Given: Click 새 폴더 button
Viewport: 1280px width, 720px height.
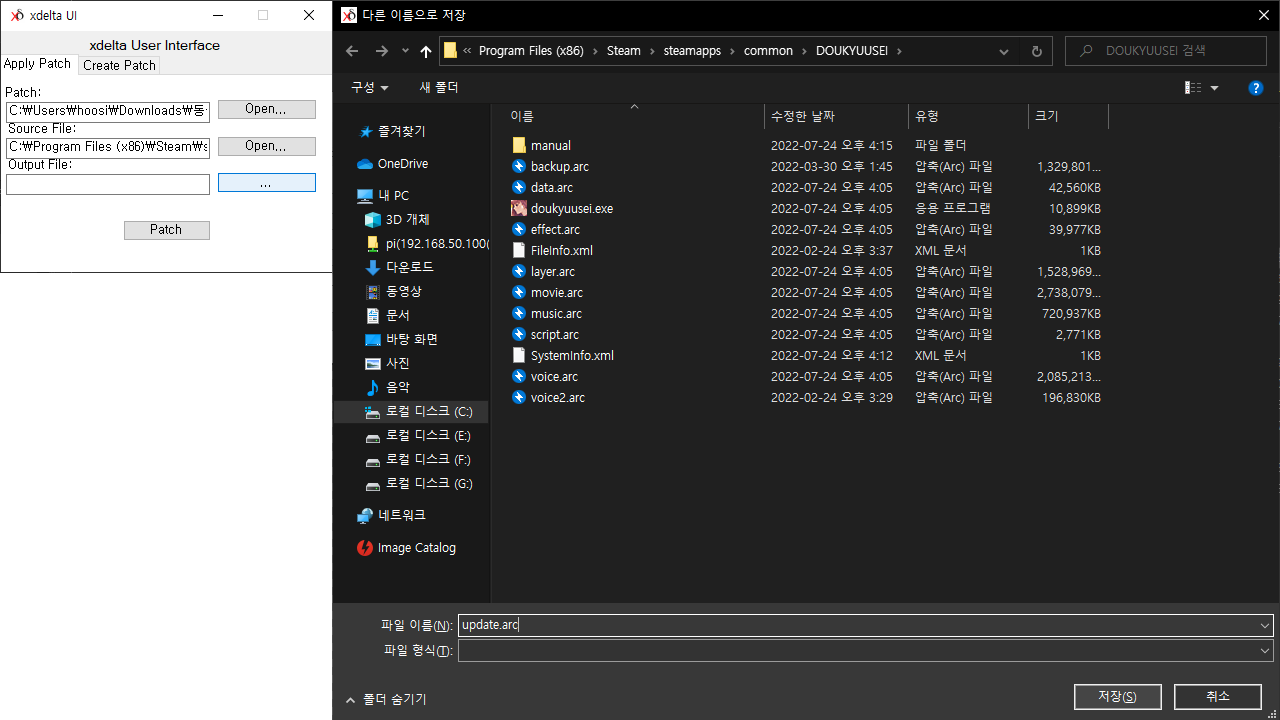Looking at the screenshot, I should 439,88.
